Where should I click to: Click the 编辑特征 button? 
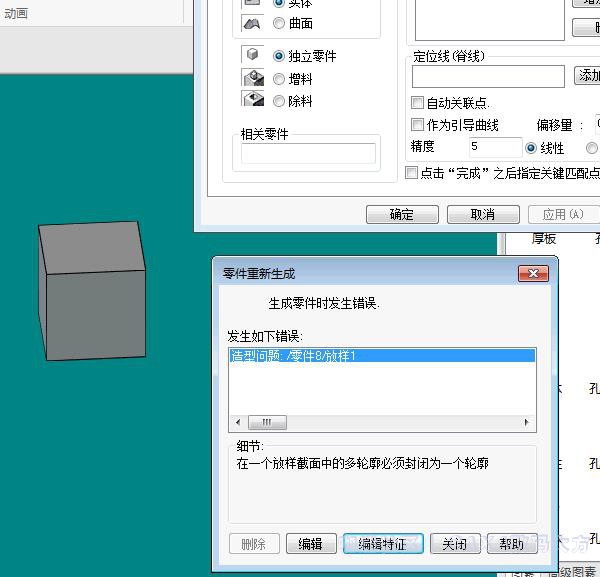pyautogui.click(x=383, y=544)
